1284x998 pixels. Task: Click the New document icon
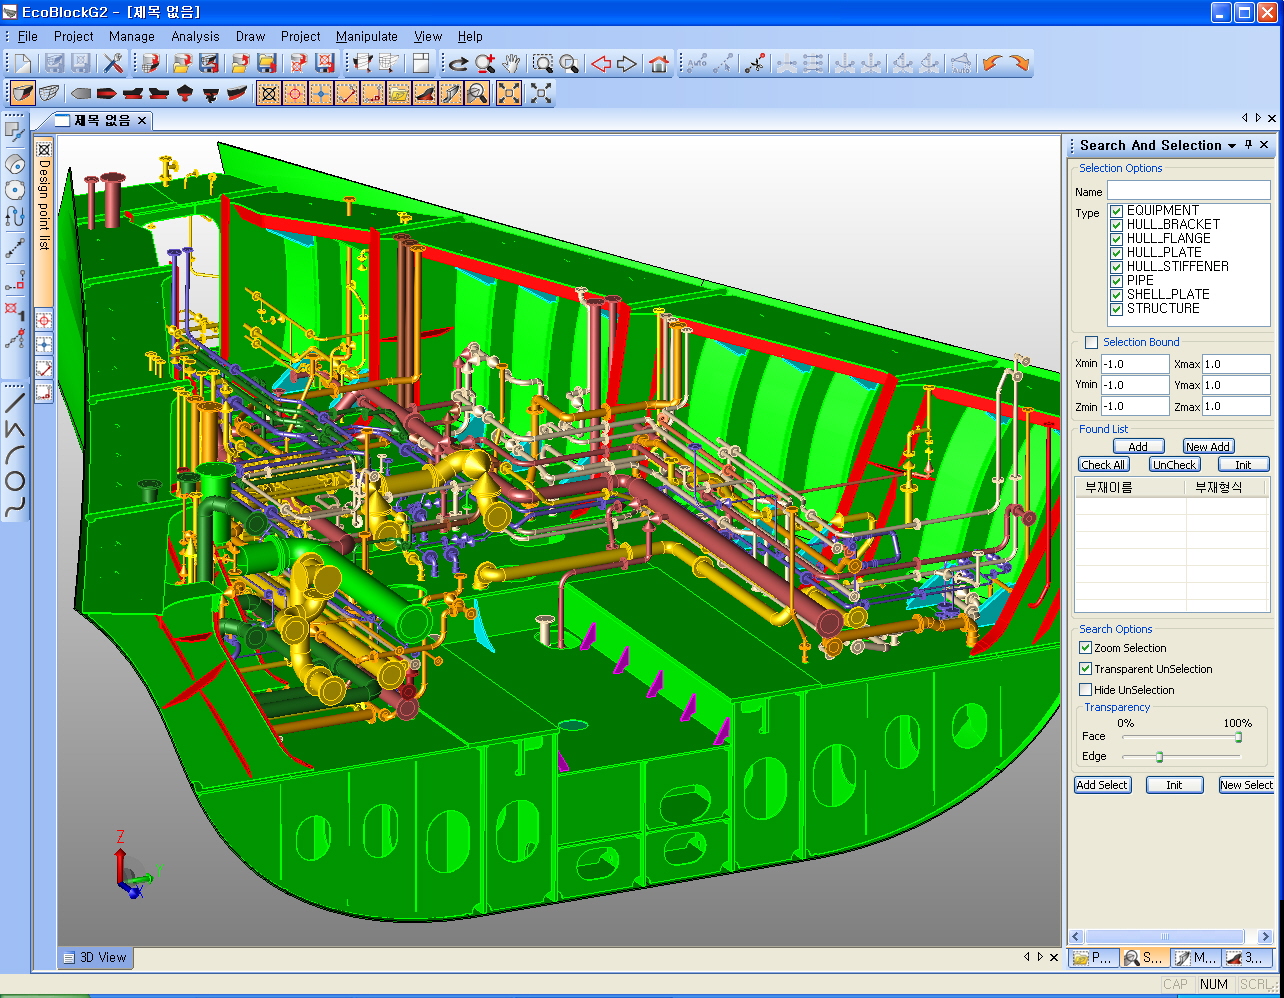22,63
